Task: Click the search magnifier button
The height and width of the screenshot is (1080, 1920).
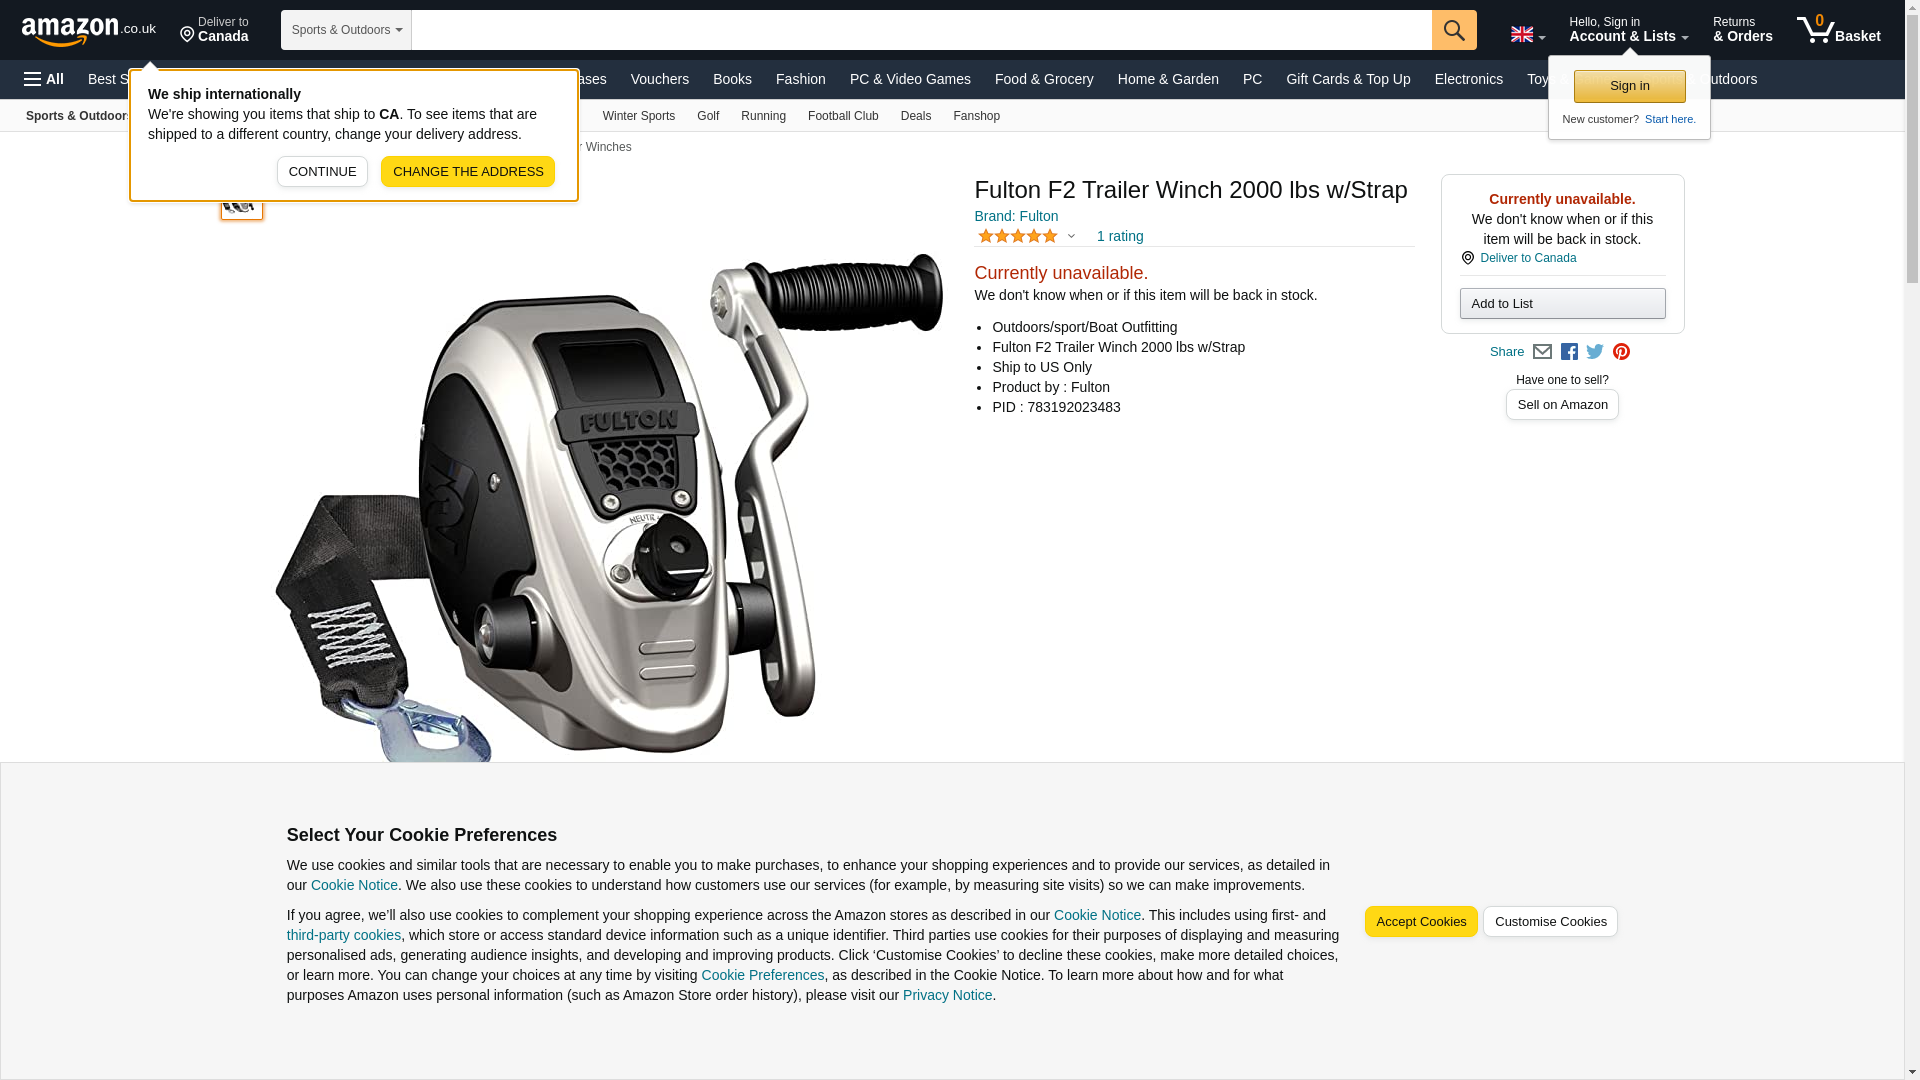Action: 1454,30
